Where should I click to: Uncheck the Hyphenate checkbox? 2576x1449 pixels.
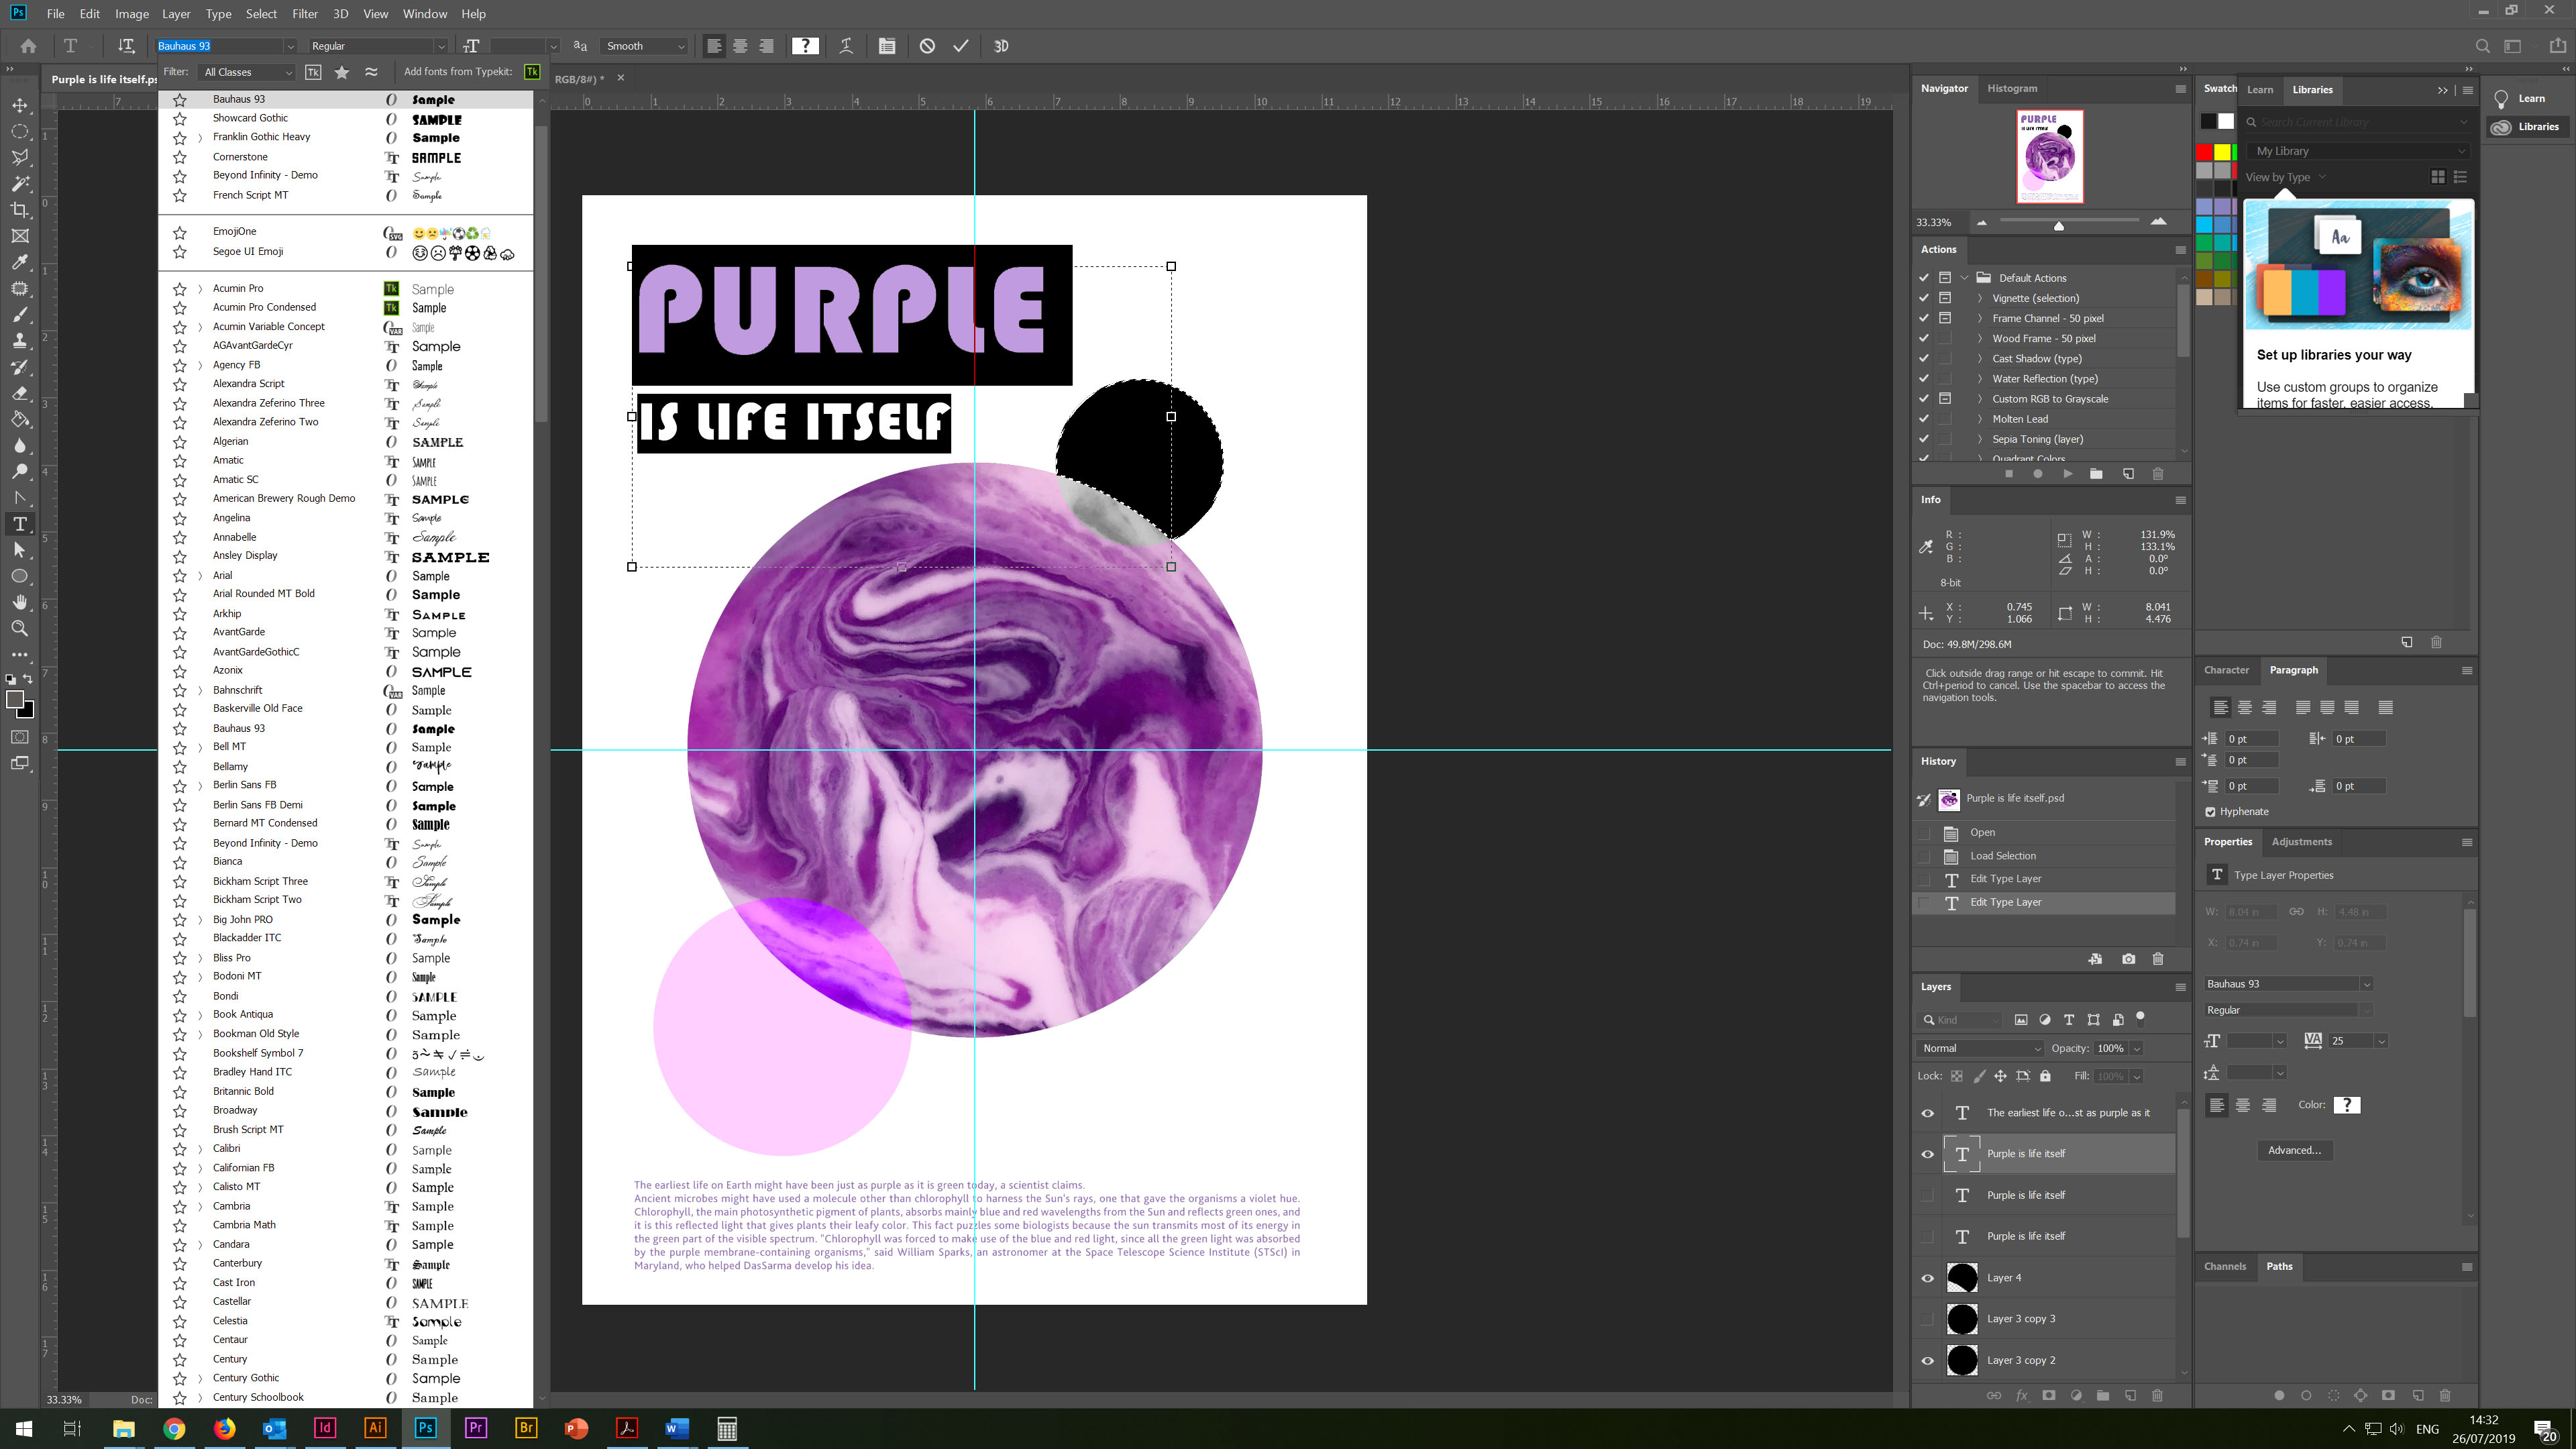2210,812
